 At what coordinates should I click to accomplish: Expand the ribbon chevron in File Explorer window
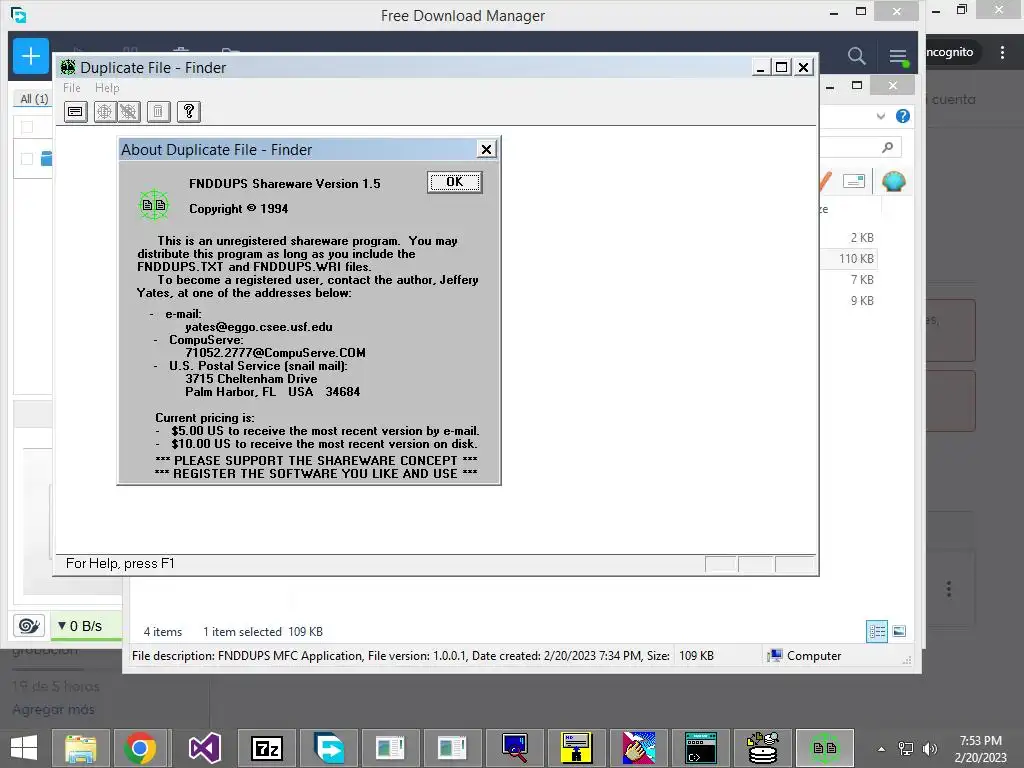(880, 116)
